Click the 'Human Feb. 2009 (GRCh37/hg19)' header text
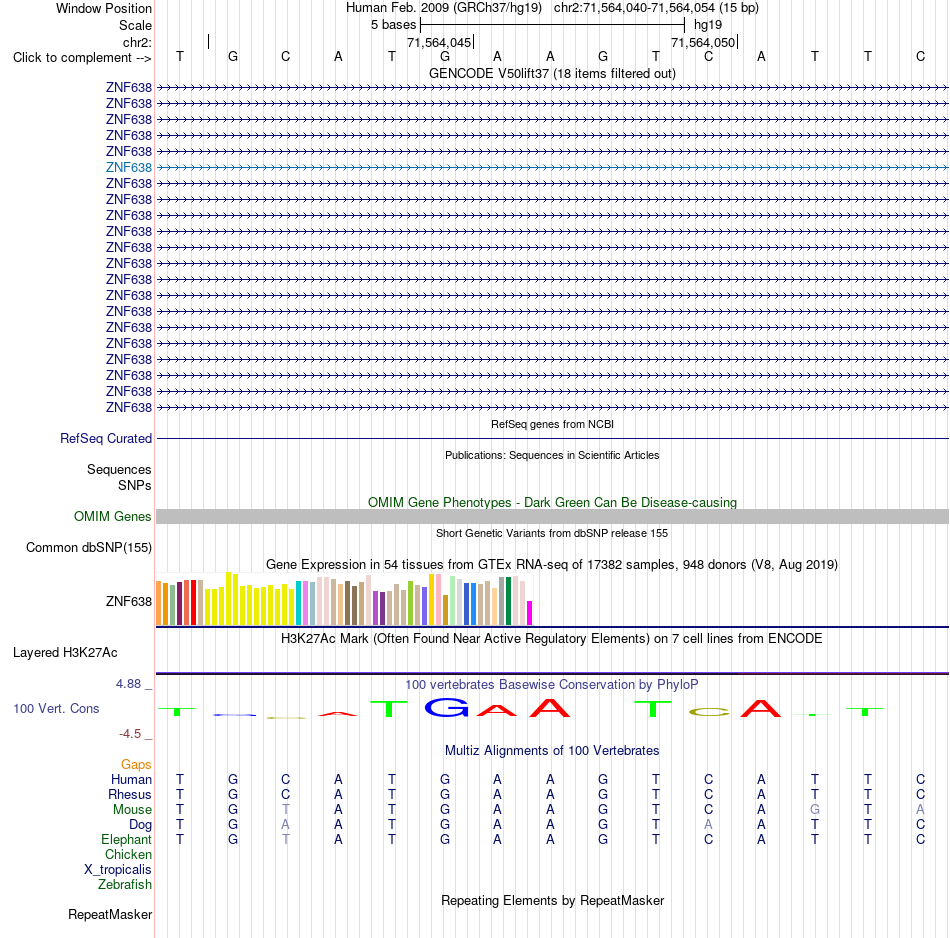The height and width of the screenshot is (938, 950). coord(443,8)
